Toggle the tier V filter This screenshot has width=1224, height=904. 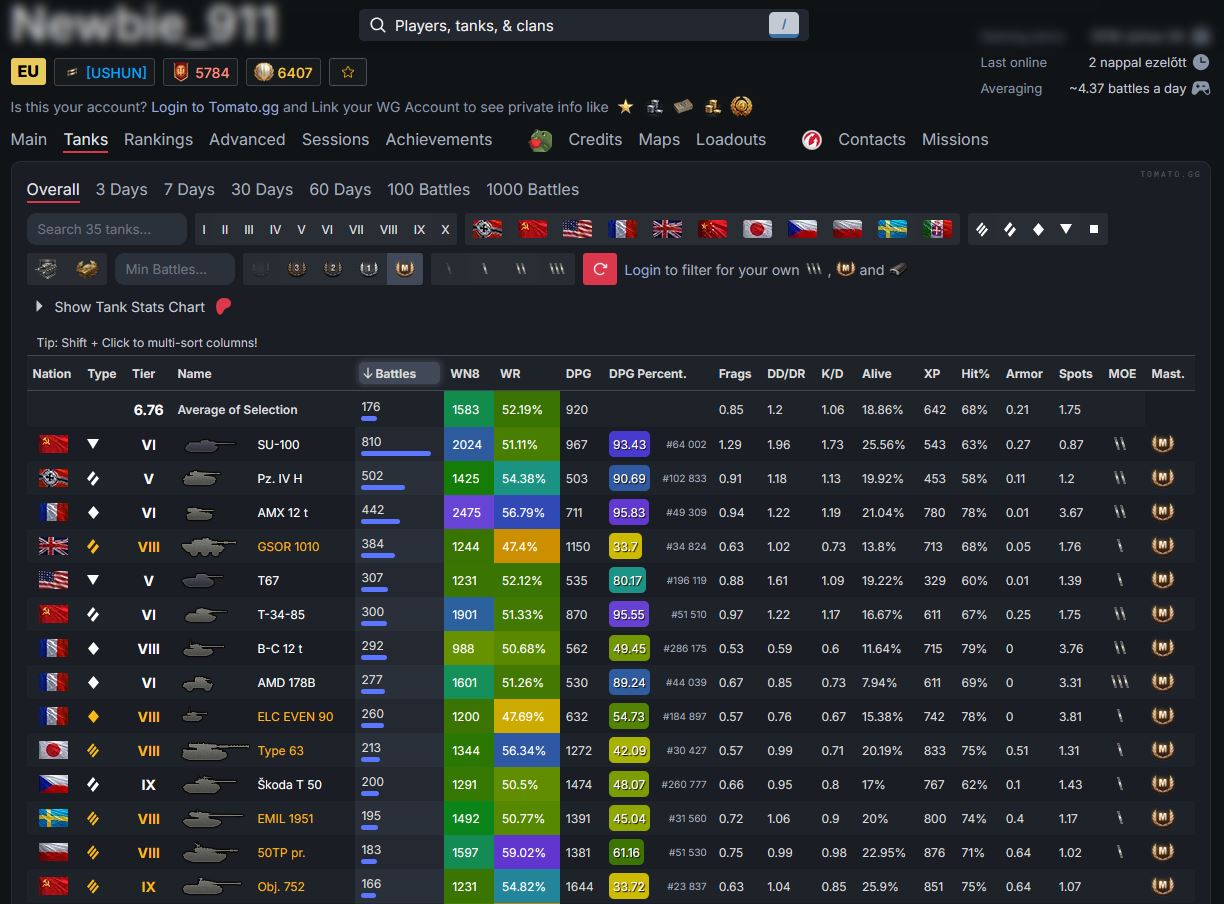tap(301, 229)
